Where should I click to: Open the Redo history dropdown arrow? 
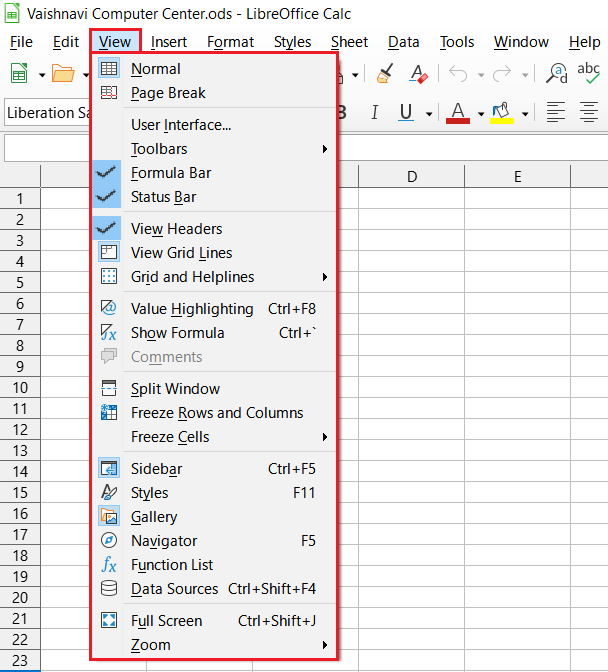(x=525, y=75)
